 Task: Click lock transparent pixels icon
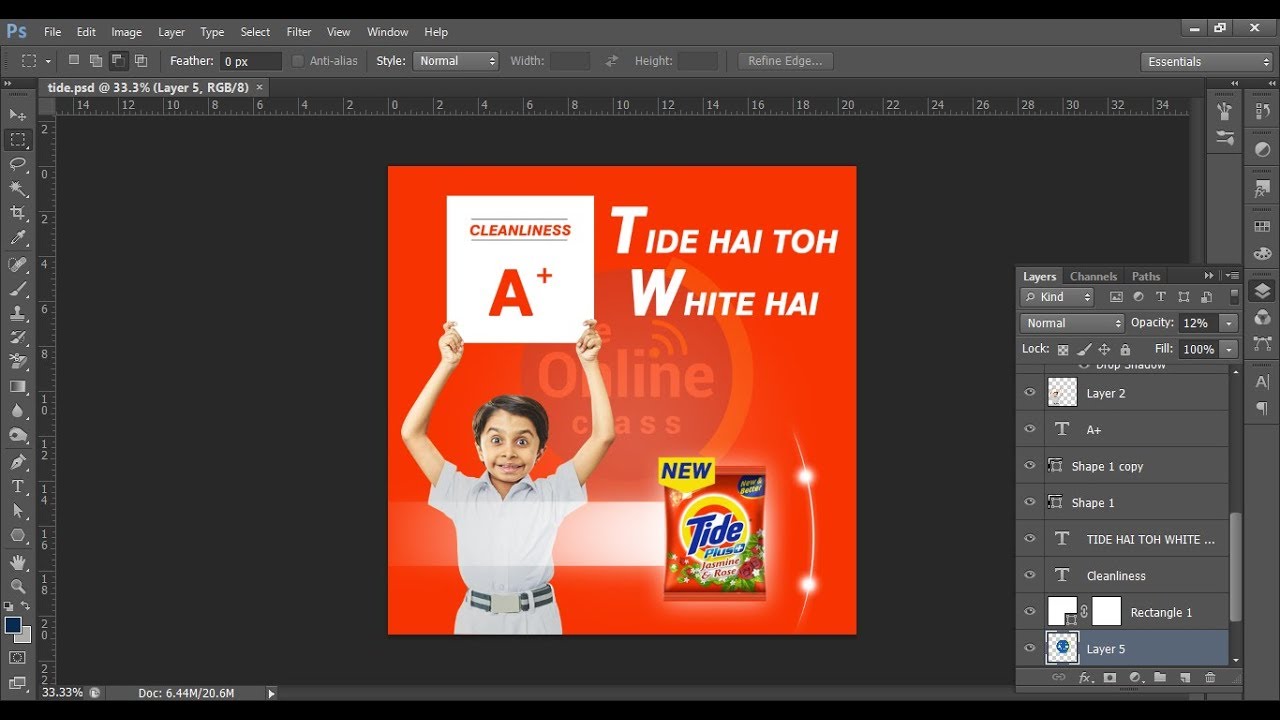click(1063, 350)
